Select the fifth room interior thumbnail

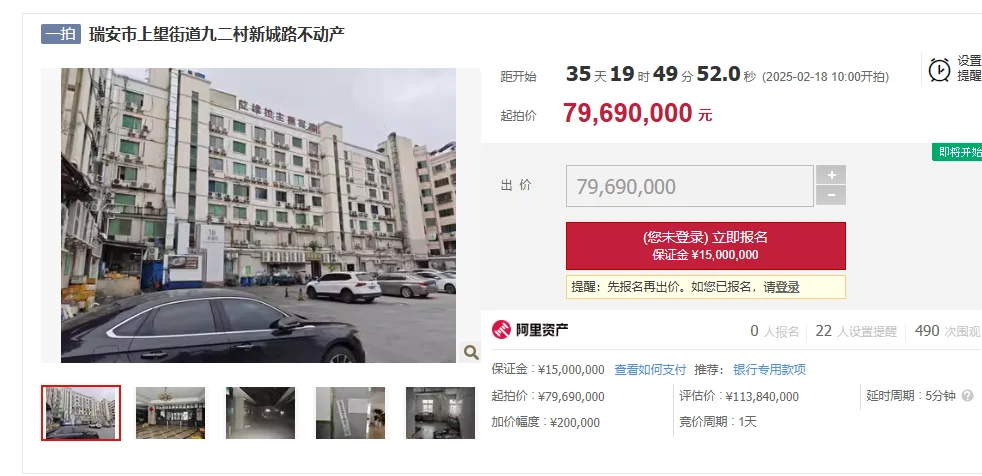click(x=440, y=413)
